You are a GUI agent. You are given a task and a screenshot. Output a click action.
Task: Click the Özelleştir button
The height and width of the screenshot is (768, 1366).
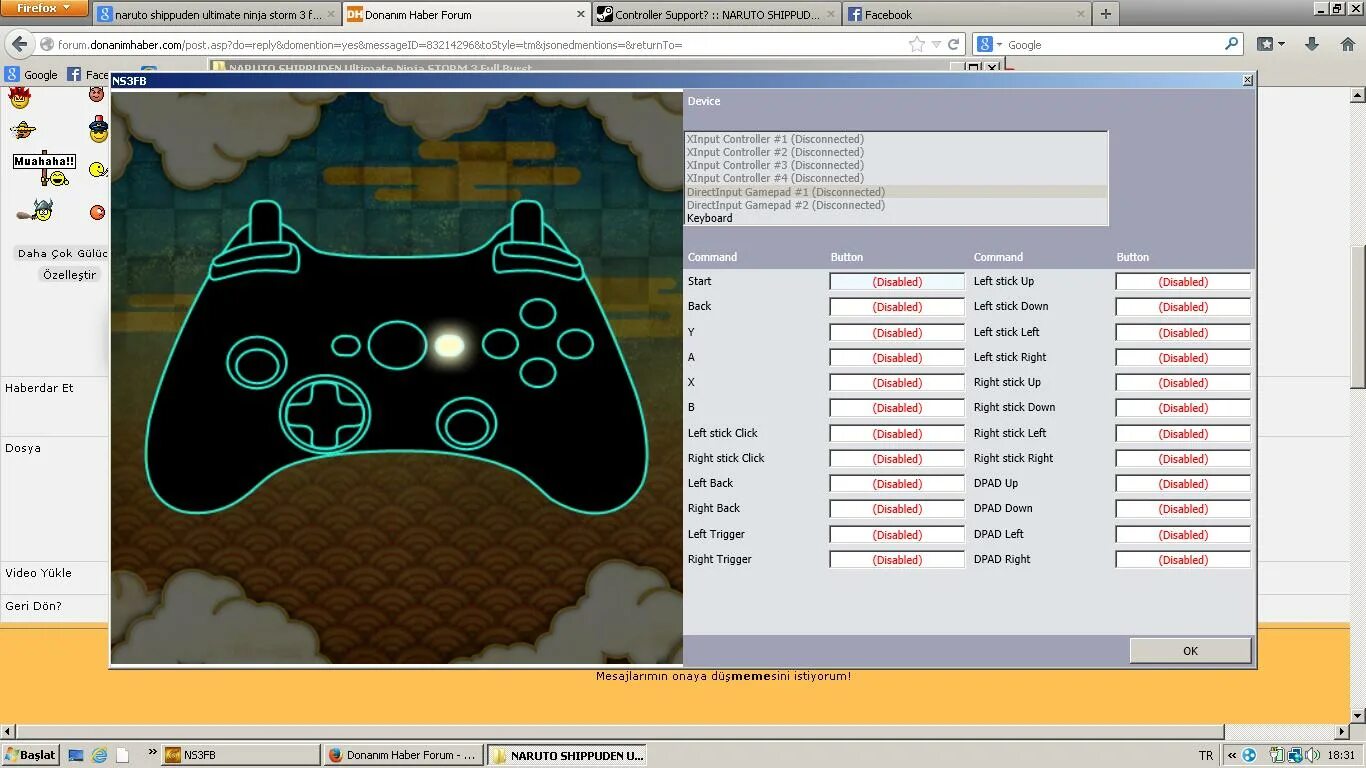69,274
